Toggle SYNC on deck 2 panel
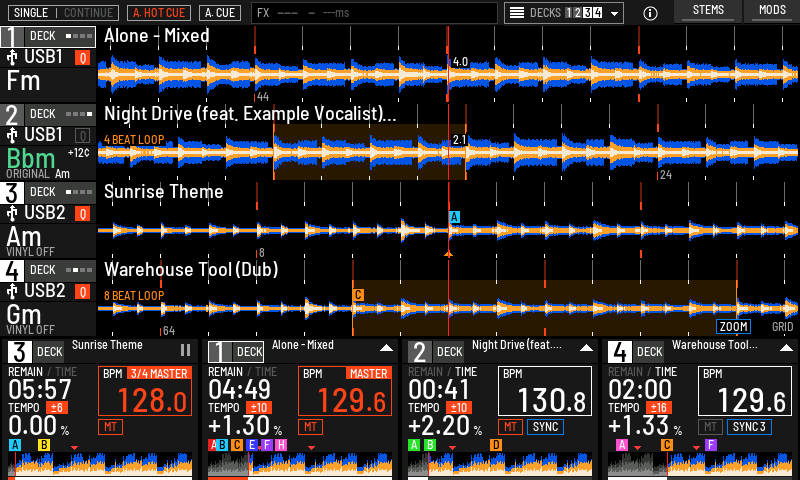800x480 pixels. (545, 427)
